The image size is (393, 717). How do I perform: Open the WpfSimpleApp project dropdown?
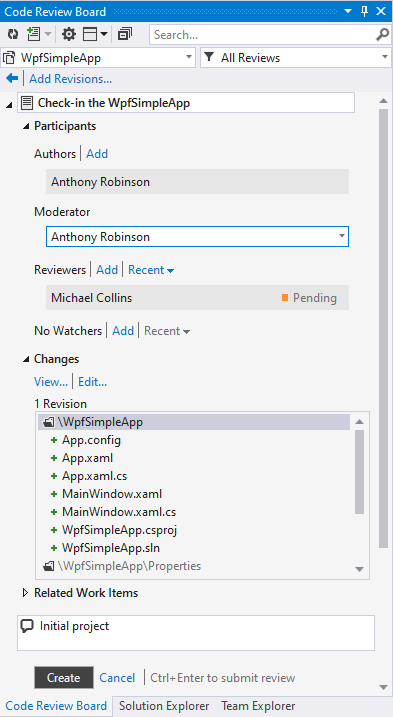(x=98, y=58)
